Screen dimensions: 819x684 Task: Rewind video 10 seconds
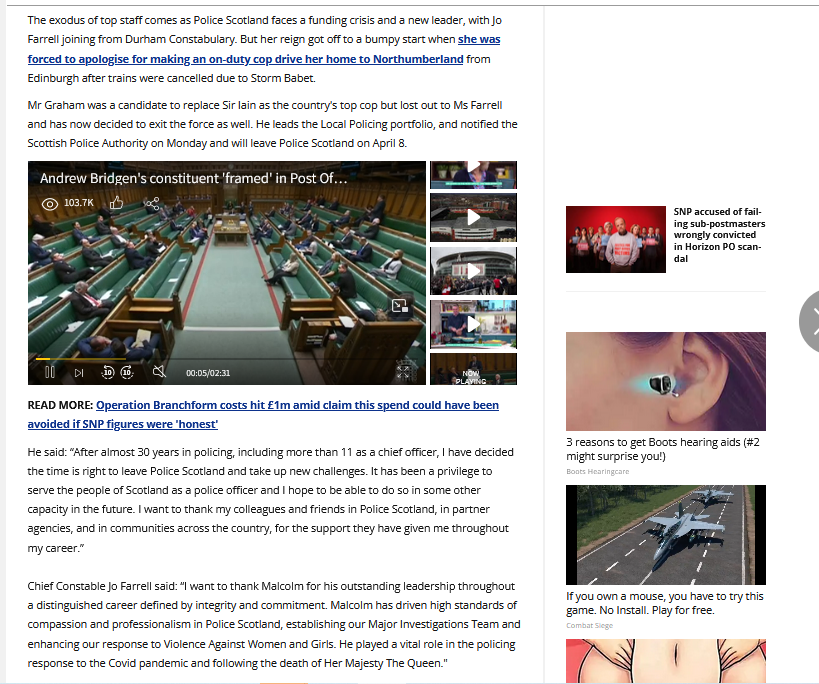108,372
